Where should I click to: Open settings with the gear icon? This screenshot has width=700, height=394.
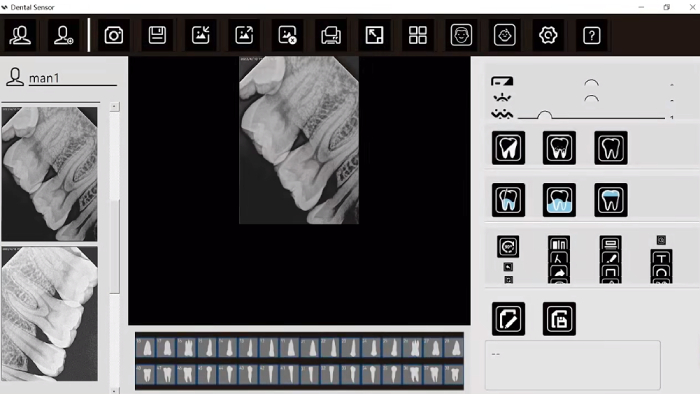548,35
